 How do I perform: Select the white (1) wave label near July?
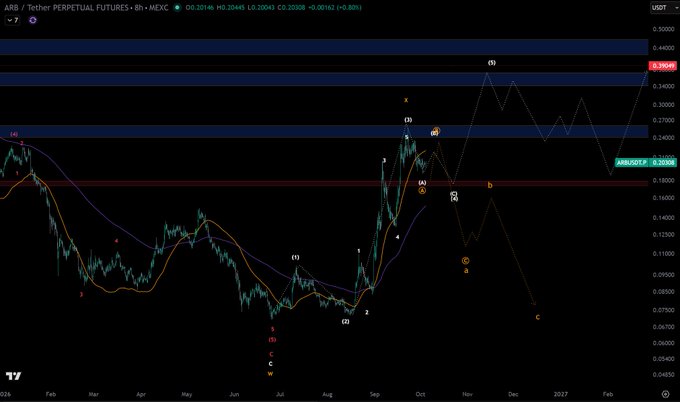[x=295, y=257]
